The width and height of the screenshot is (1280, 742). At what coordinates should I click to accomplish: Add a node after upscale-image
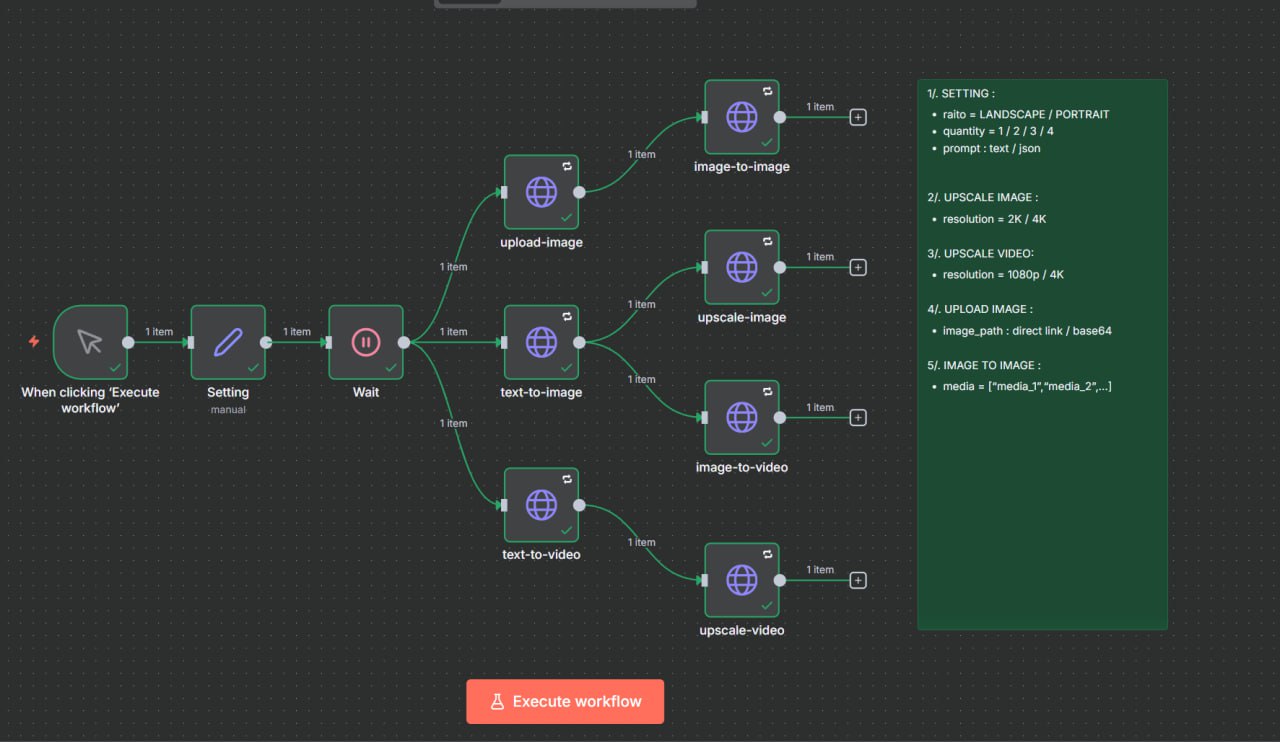coord(858,267)
